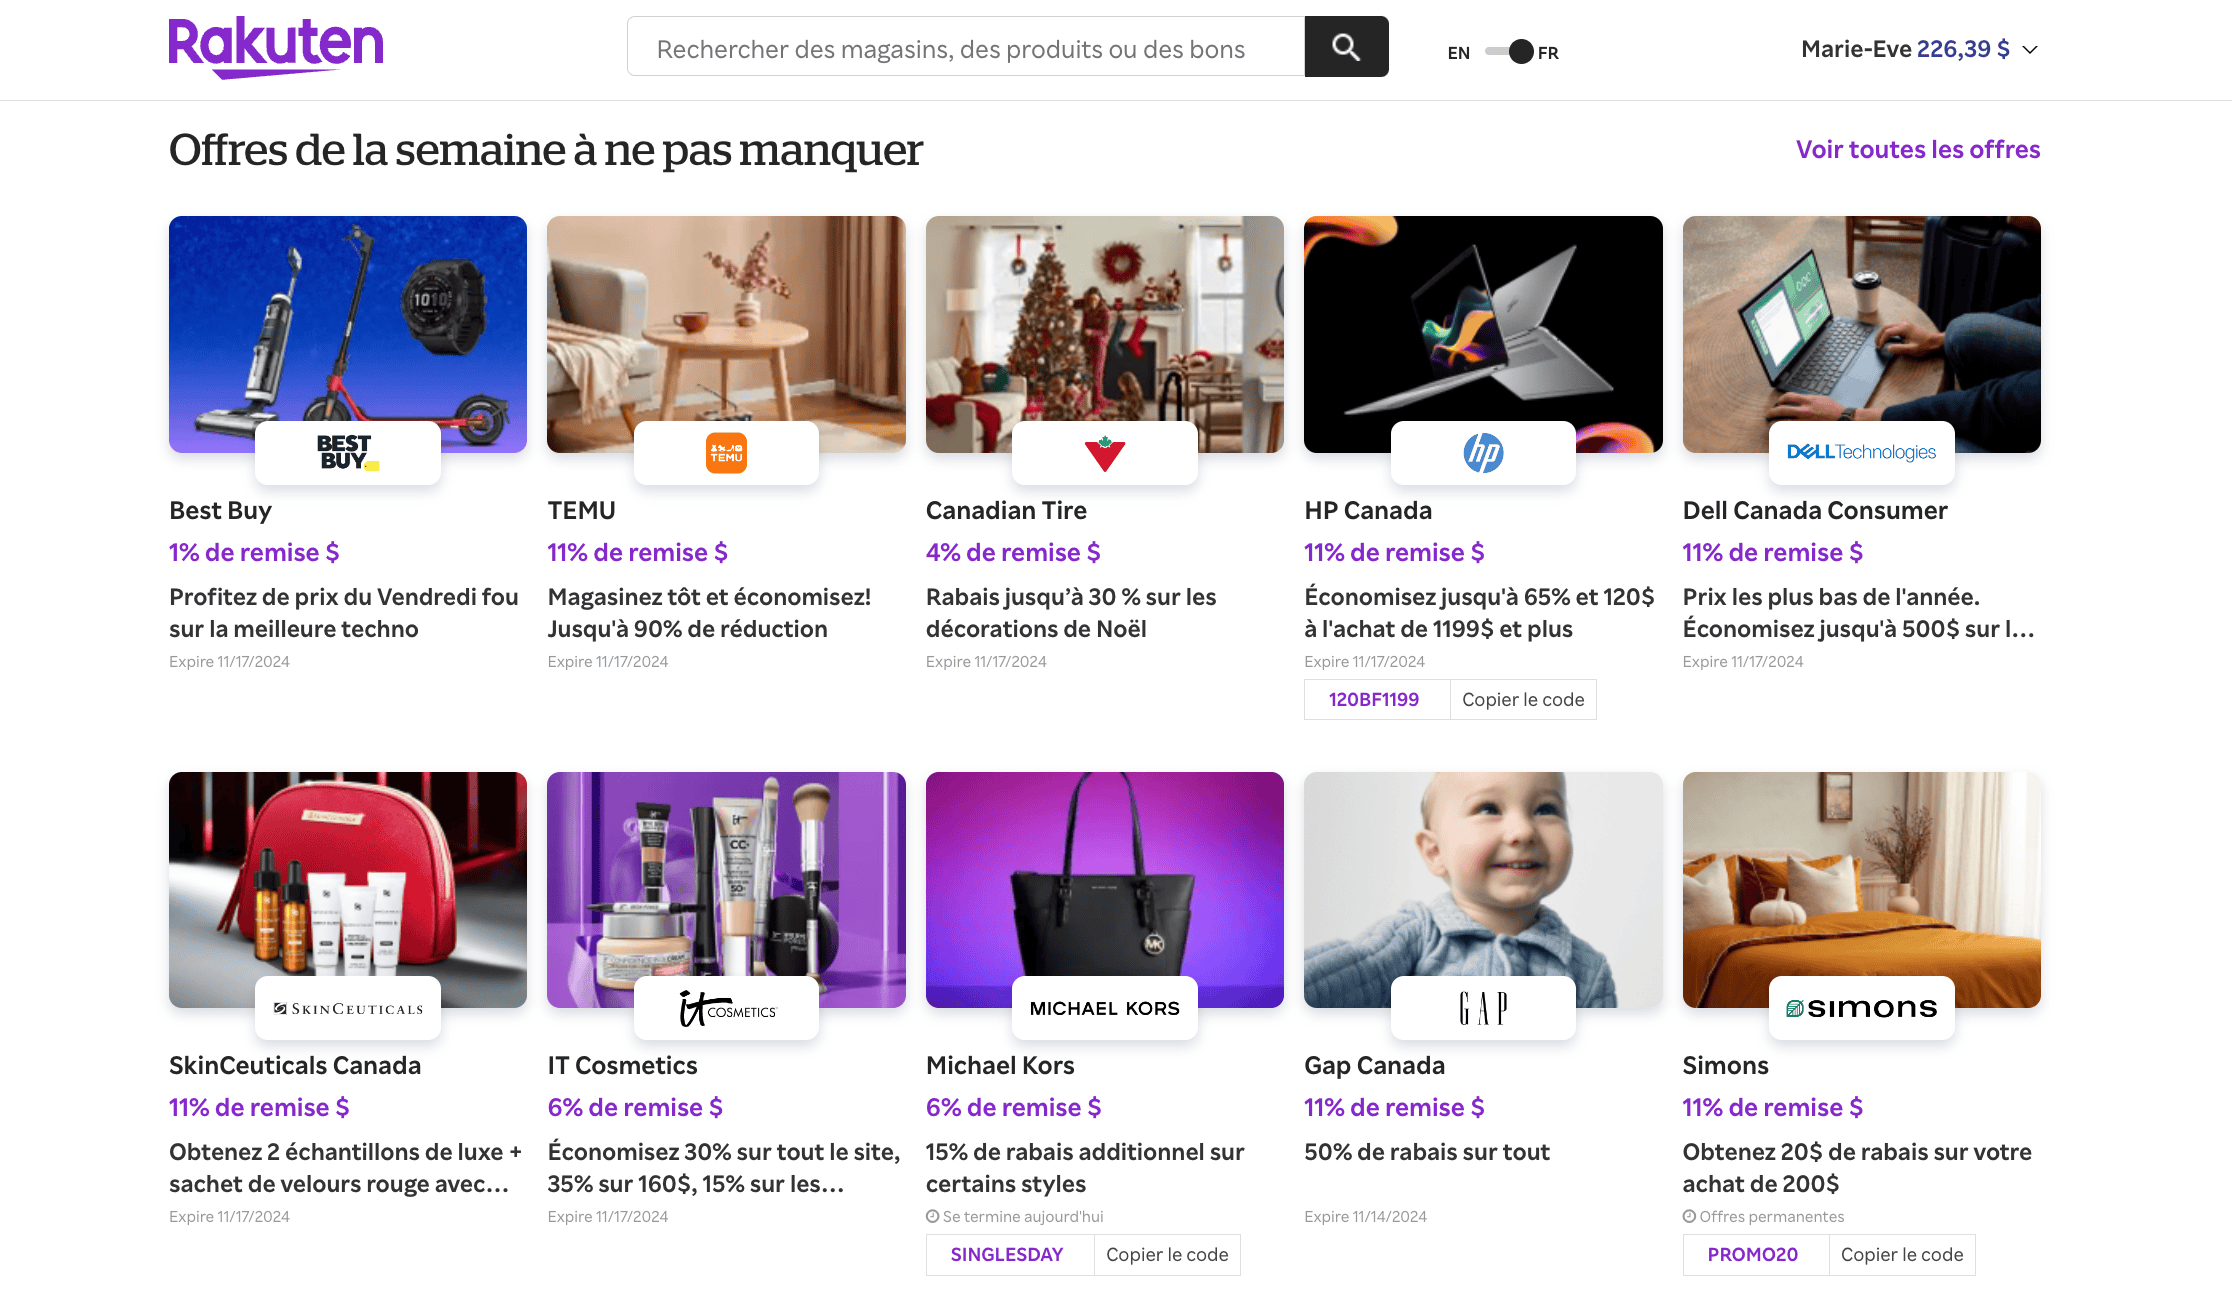
Task: Open the 2 échantillons de luxe offer
Action: [x=346, y=1168]
